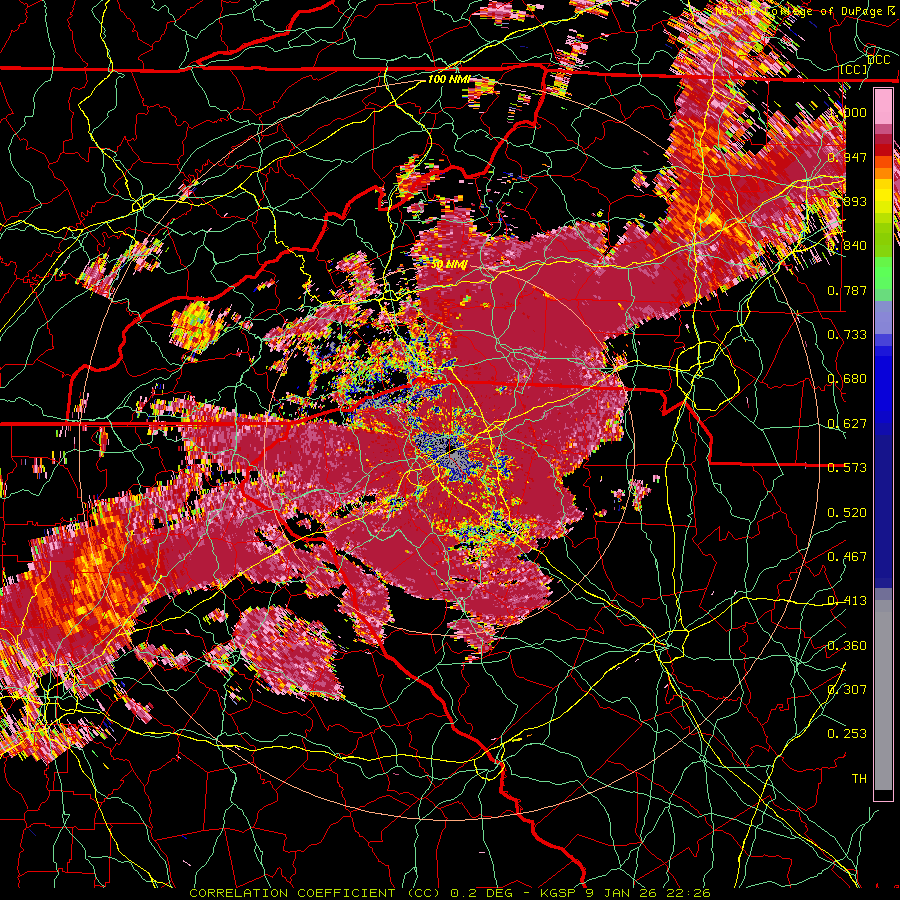The height and width of the screenshot is (900, 900).
Task: Click the "TH" threshold legend label
Action: [859, 778]
